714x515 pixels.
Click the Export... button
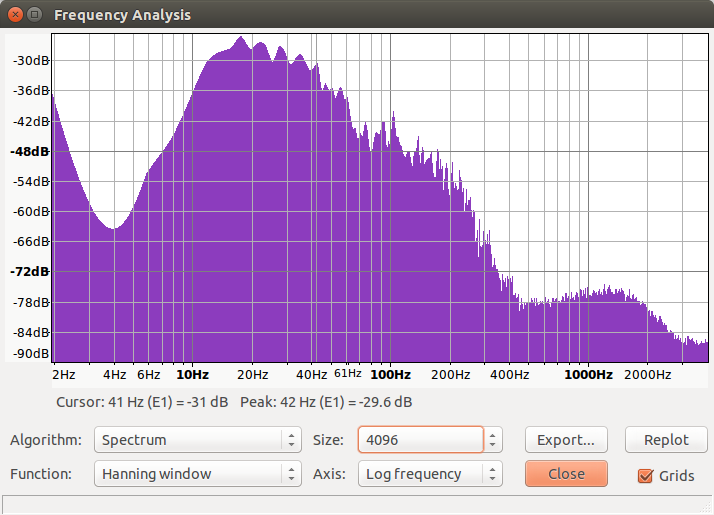(x=566, y=440)
